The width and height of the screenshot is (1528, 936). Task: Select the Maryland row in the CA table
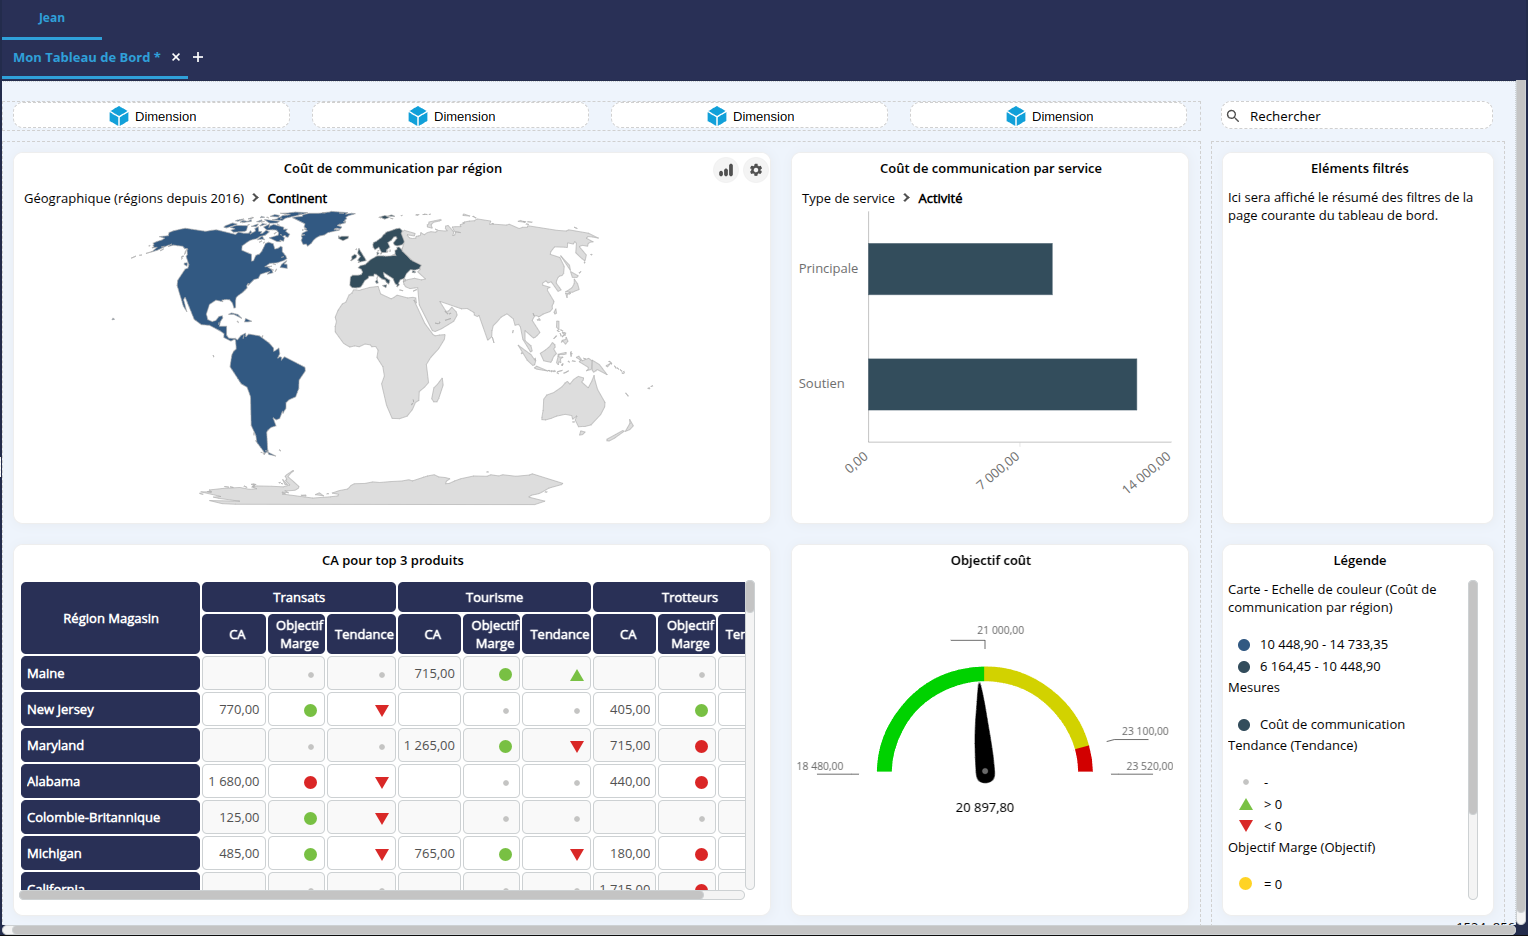pyautogui.click(x=110, y=744)
